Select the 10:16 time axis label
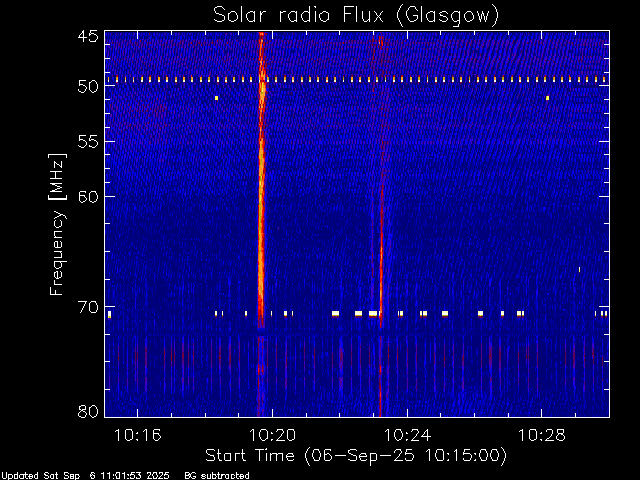The width and height of the screenshot is (640, 480). tap(138, 435)
